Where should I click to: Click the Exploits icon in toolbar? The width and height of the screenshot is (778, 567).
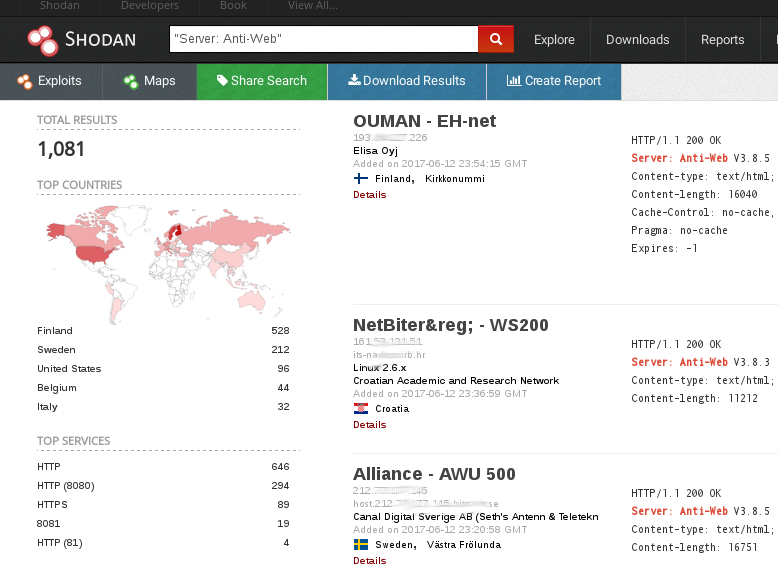25,81
